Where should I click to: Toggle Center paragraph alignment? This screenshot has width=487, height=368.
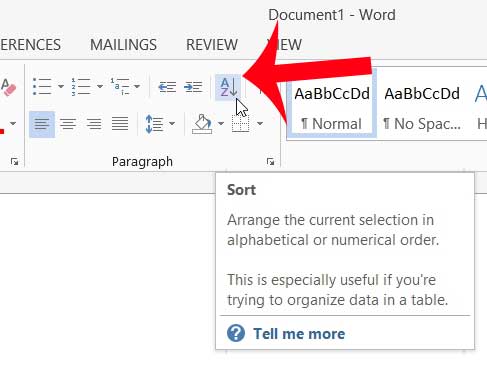coord(68,124)
